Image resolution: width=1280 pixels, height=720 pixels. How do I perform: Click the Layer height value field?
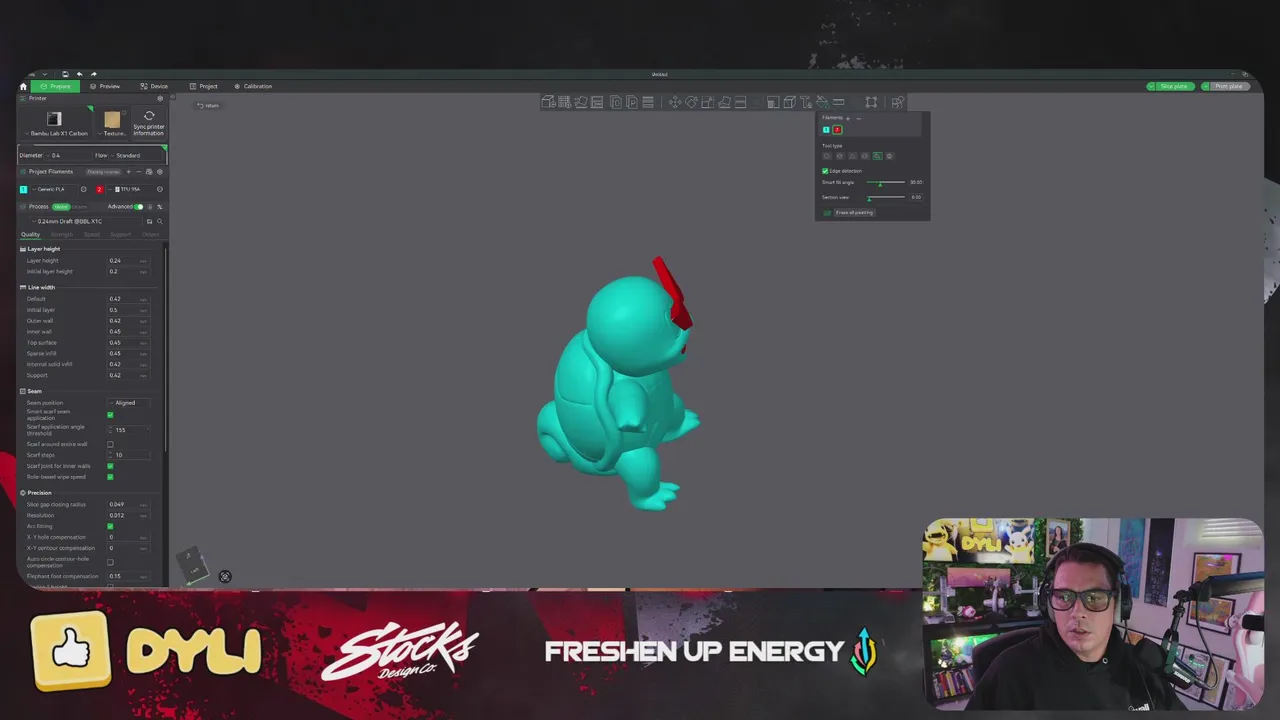(x=128, y=260)
